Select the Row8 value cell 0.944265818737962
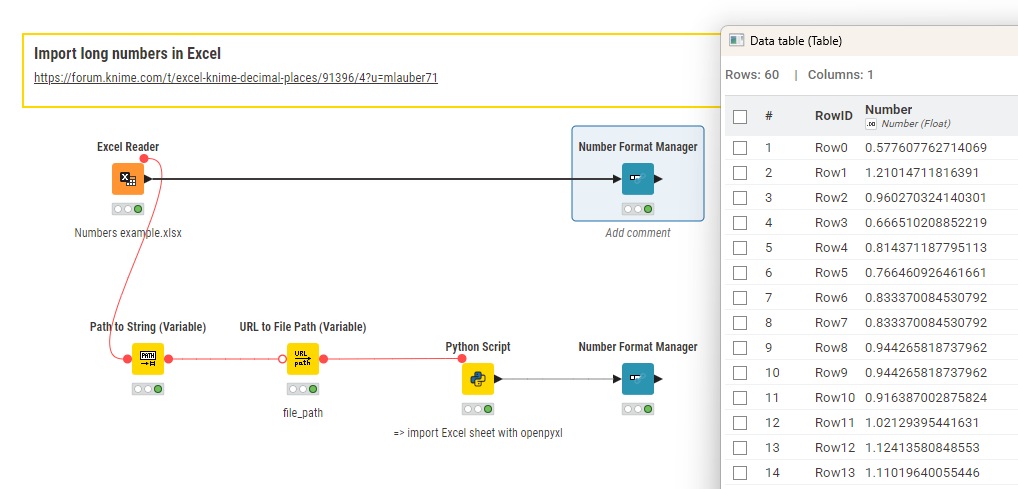 (x=925, y=348)
